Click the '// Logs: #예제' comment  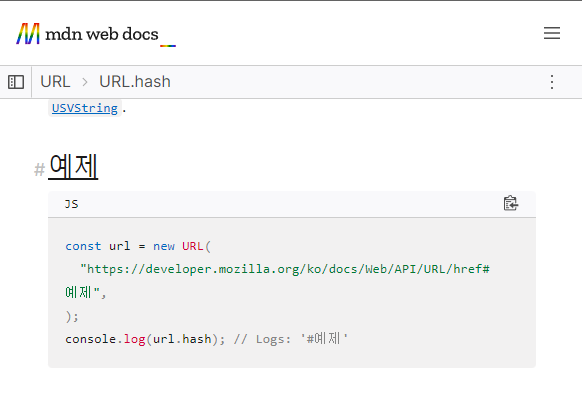[291, 339]
